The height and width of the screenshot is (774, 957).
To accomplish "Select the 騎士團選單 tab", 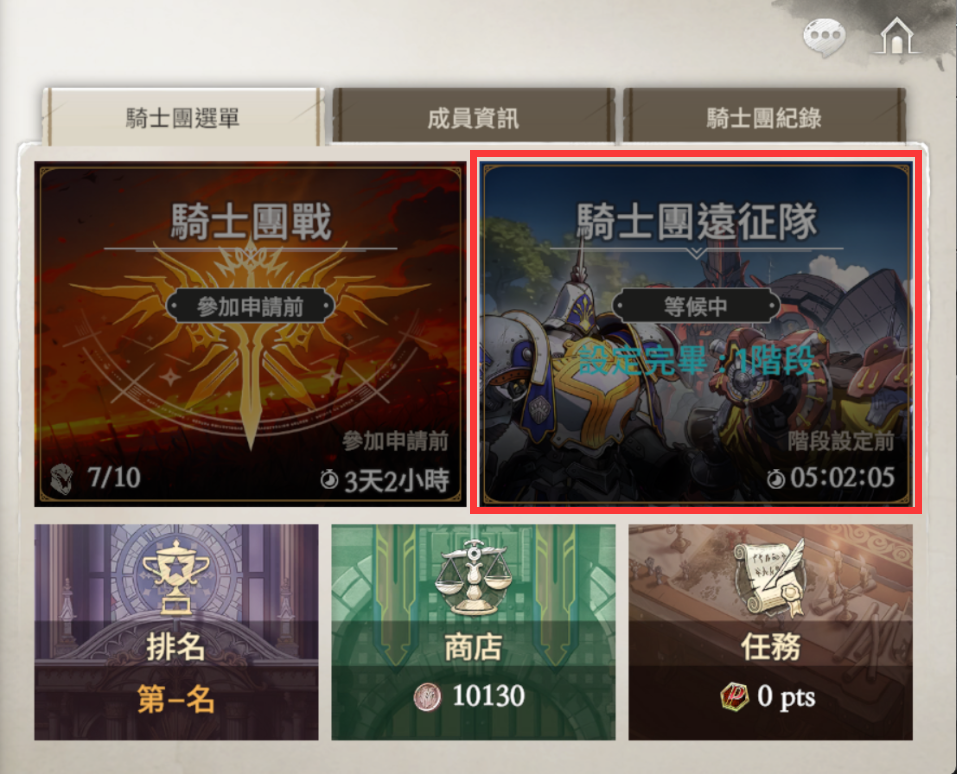I will coord(182,117).
